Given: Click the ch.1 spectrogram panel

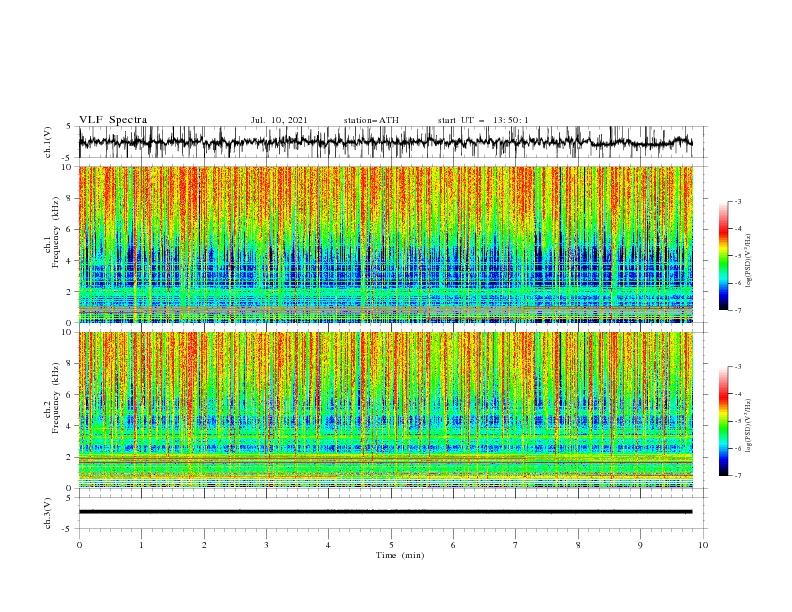Looking at the screenshot, I should (x=385, y=244).
